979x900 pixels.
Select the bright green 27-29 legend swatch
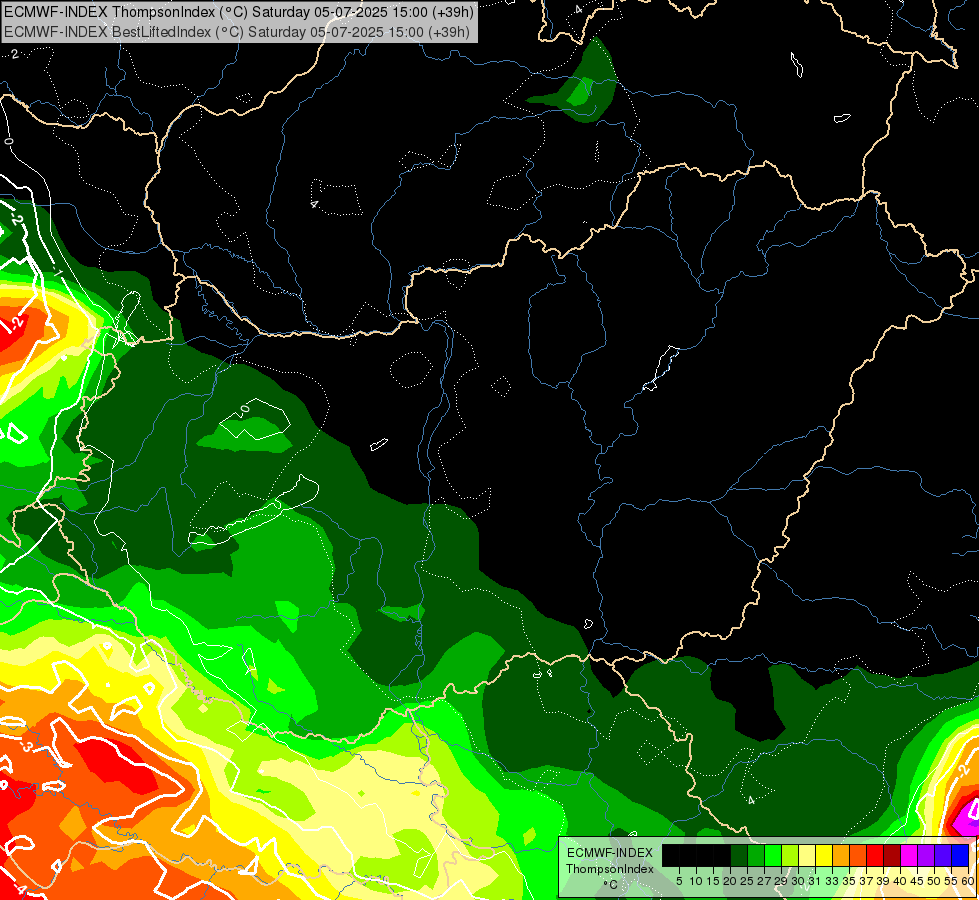tap(773, 855)
